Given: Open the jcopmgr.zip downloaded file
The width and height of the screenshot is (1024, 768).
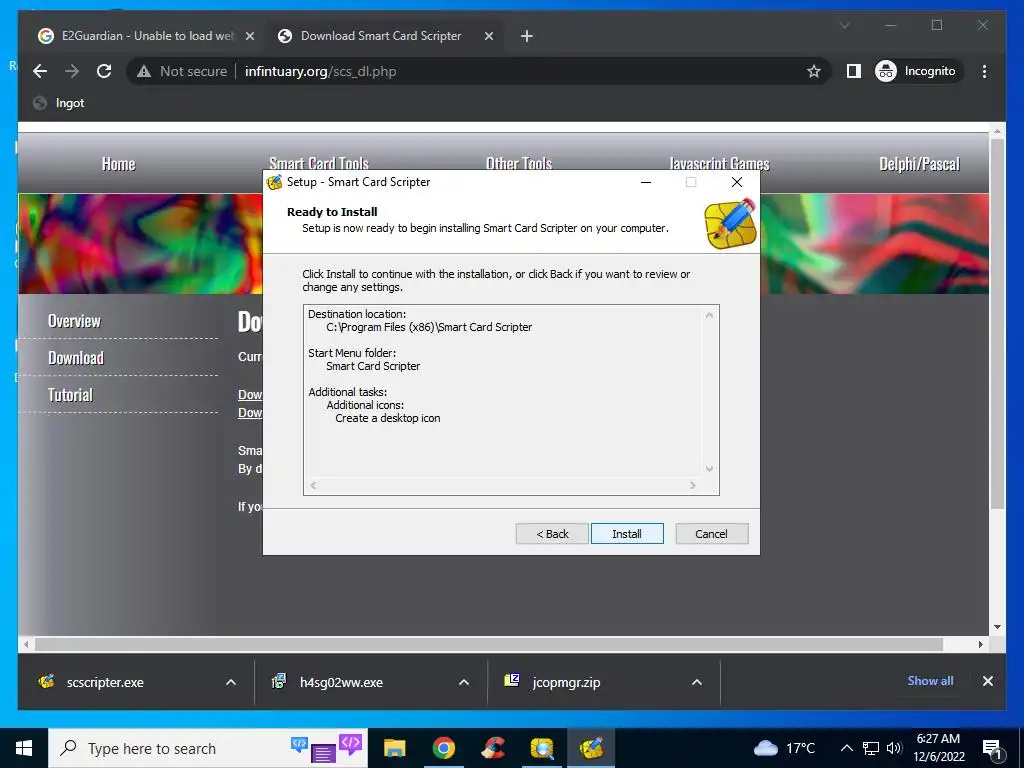Looking at the screenshot, I should tap(566, 682).
